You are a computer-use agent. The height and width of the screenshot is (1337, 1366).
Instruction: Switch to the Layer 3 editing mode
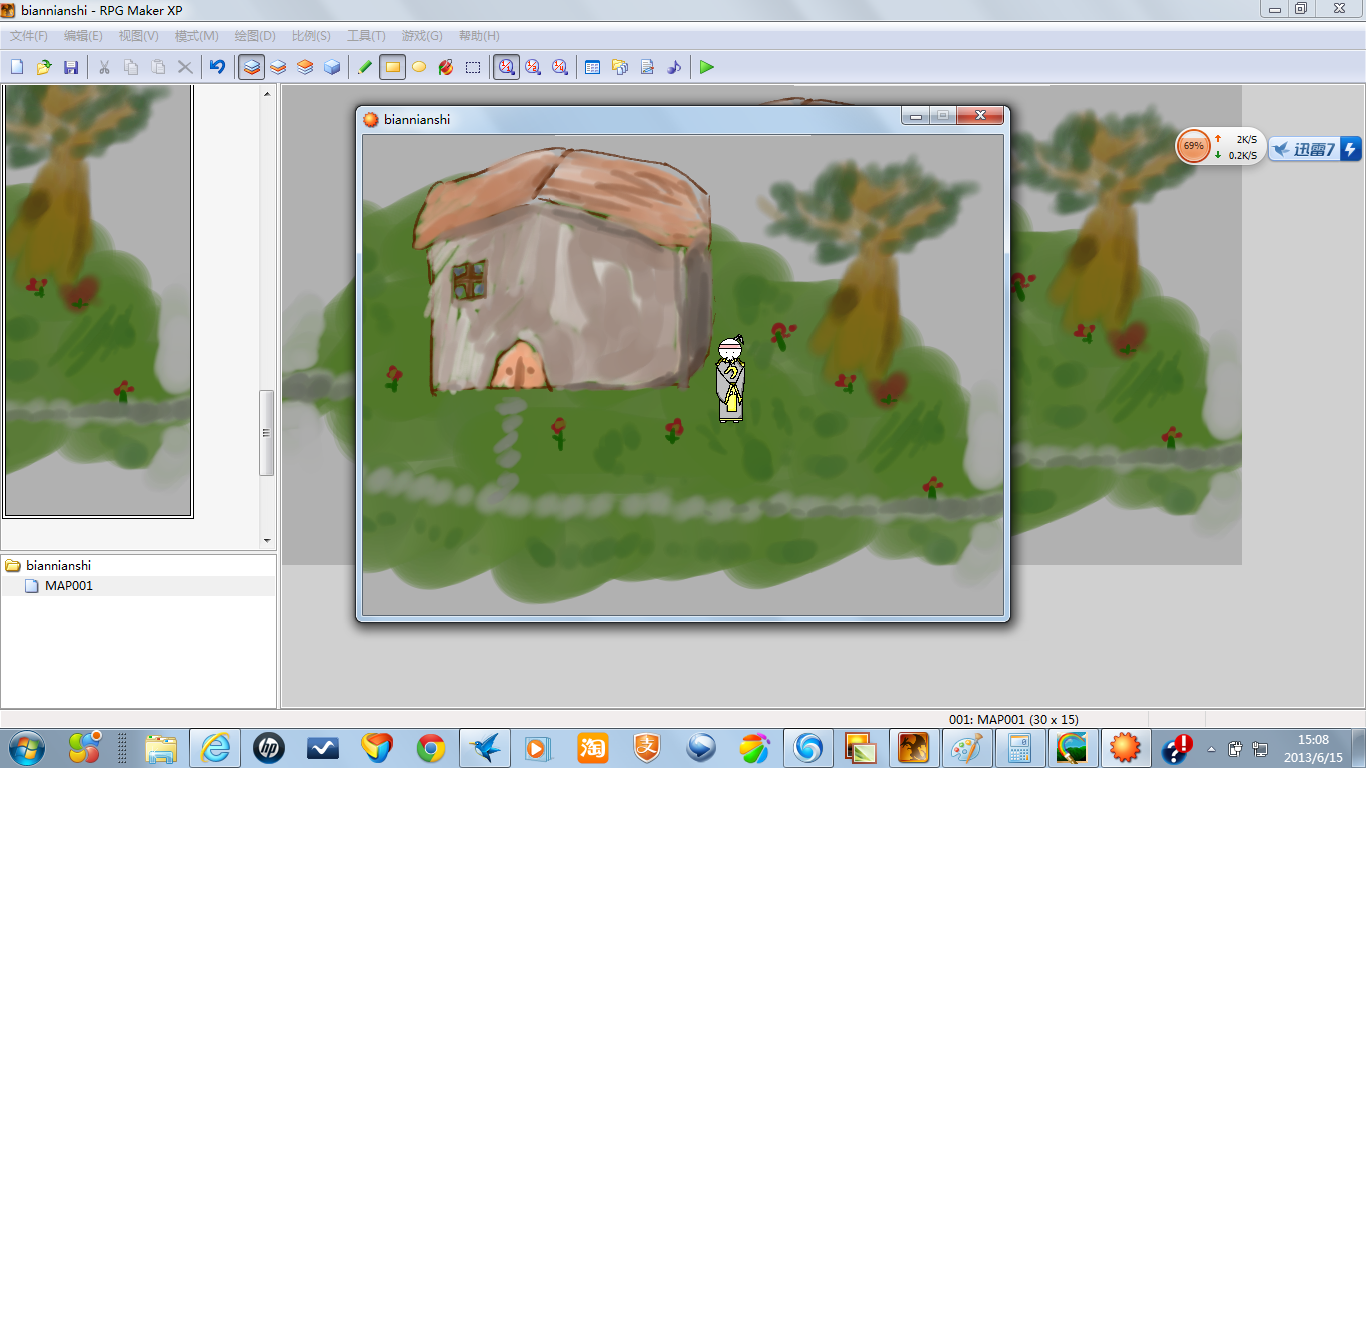pyautogui.click(x=305, y=67)
